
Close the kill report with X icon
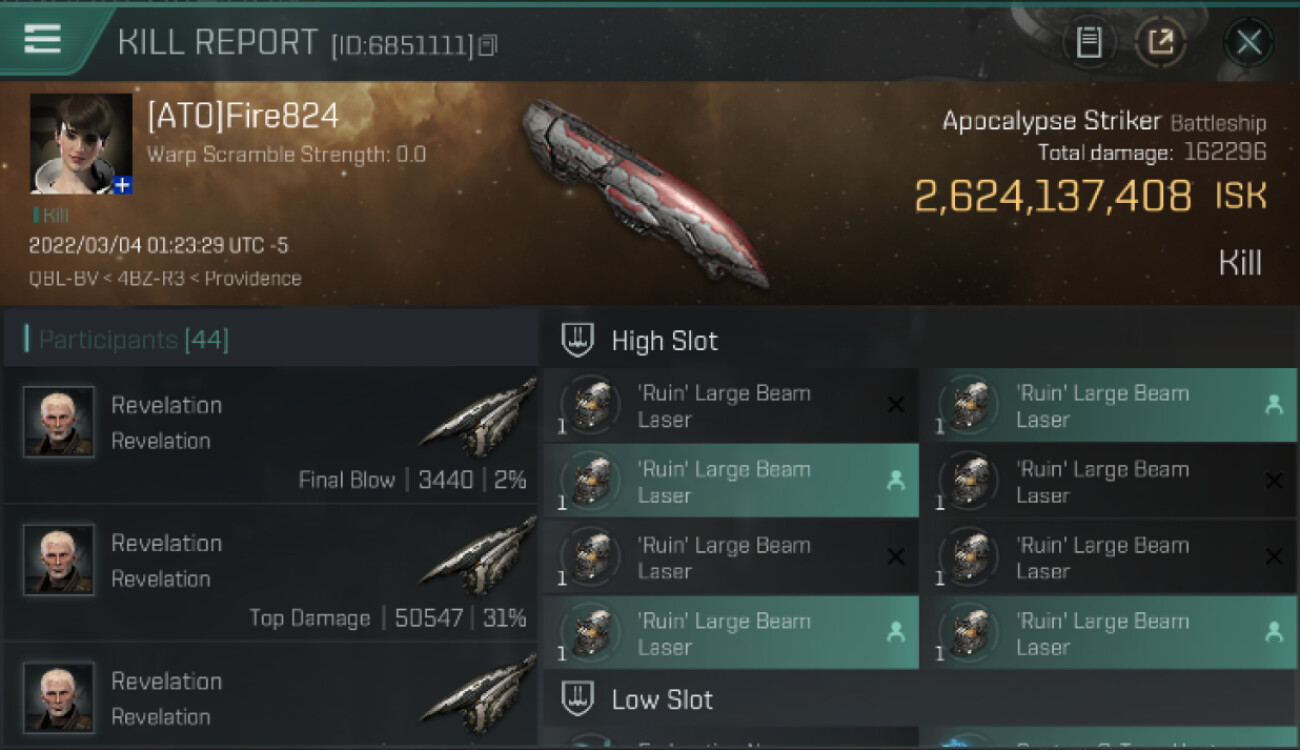tap(1248, 42)
